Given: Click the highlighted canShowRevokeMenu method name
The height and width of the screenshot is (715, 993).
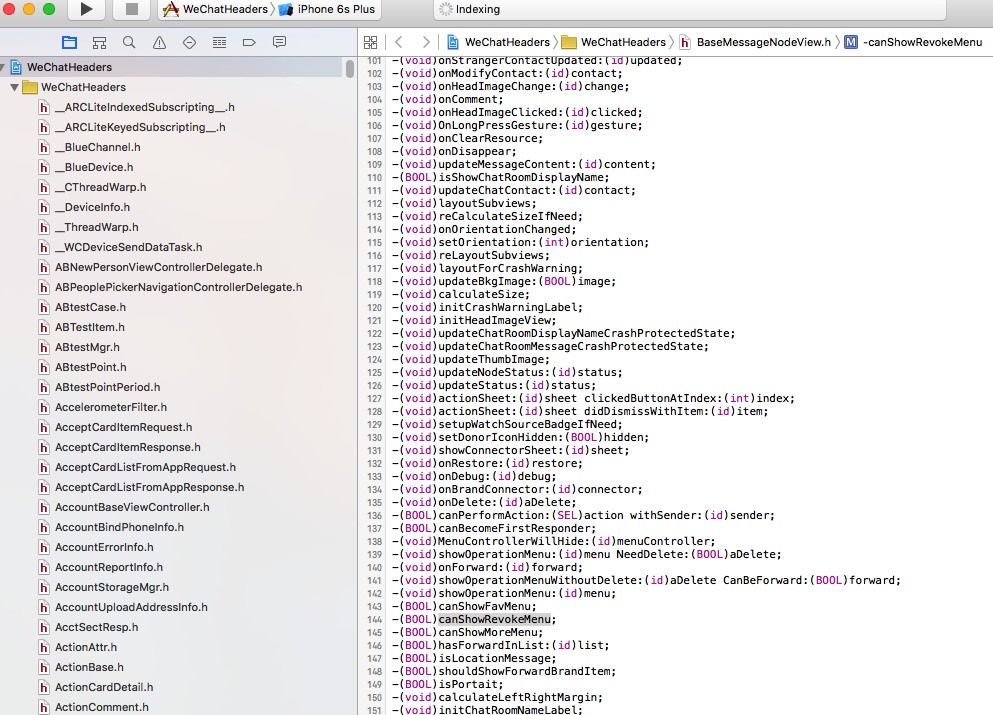Looking at the screenshot, I should point(494,619).
